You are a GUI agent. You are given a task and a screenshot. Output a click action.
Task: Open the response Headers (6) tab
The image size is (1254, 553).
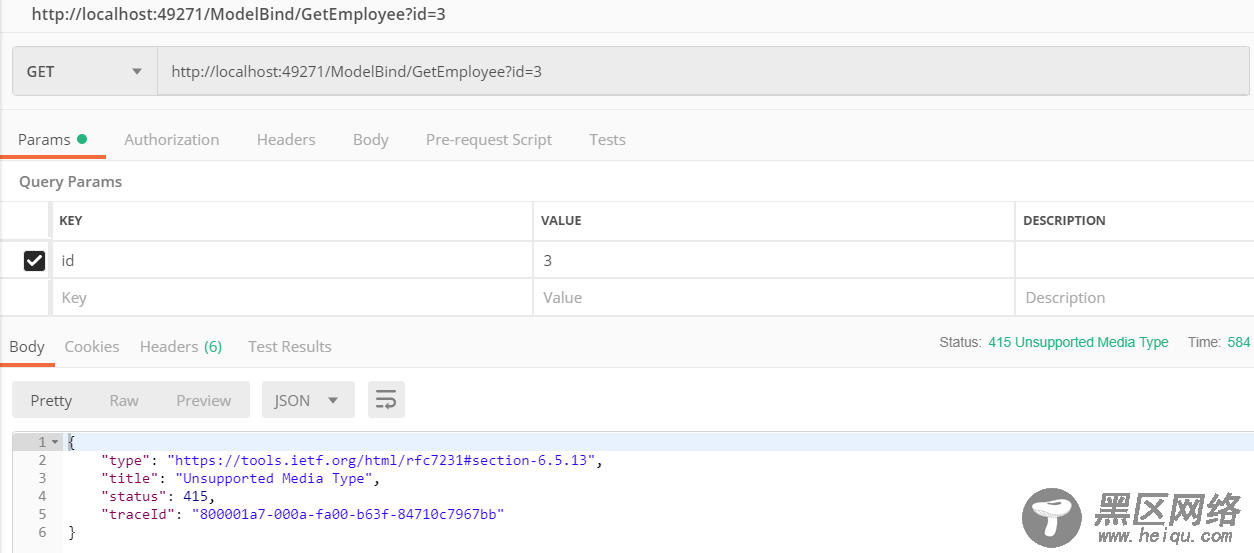point(181,347)
